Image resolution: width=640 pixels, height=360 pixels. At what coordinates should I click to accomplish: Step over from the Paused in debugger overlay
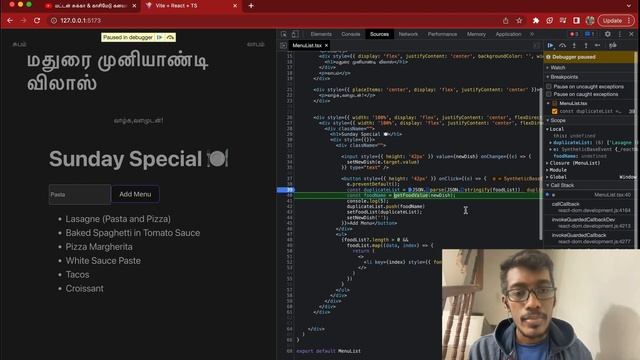[x=170, y=38]
